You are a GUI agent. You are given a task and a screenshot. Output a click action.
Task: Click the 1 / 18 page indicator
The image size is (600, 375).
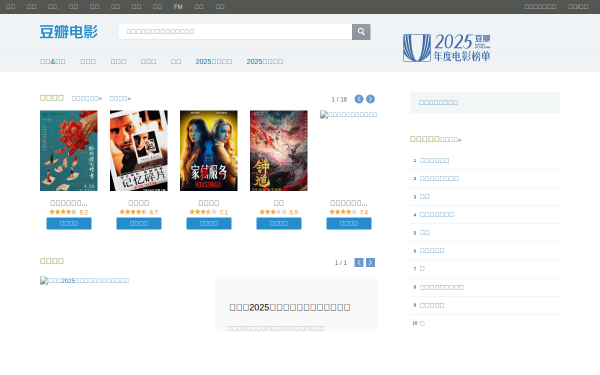tap(339, 99)
